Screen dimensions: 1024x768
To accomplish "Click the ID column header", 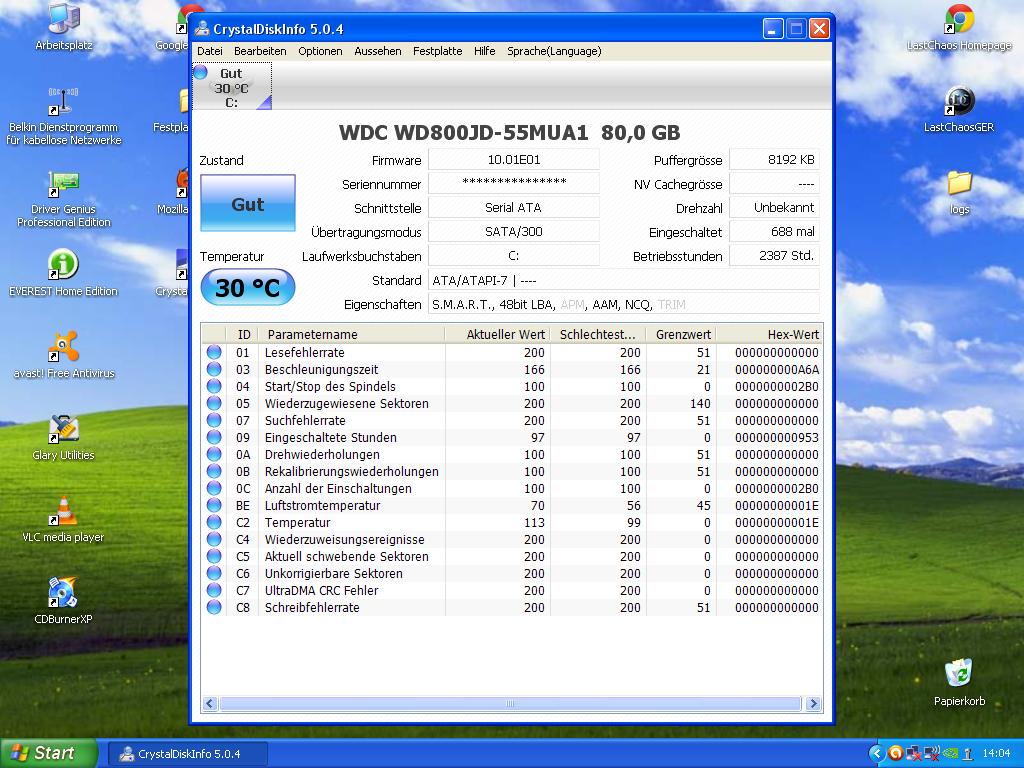I will [x=243, y=334].
